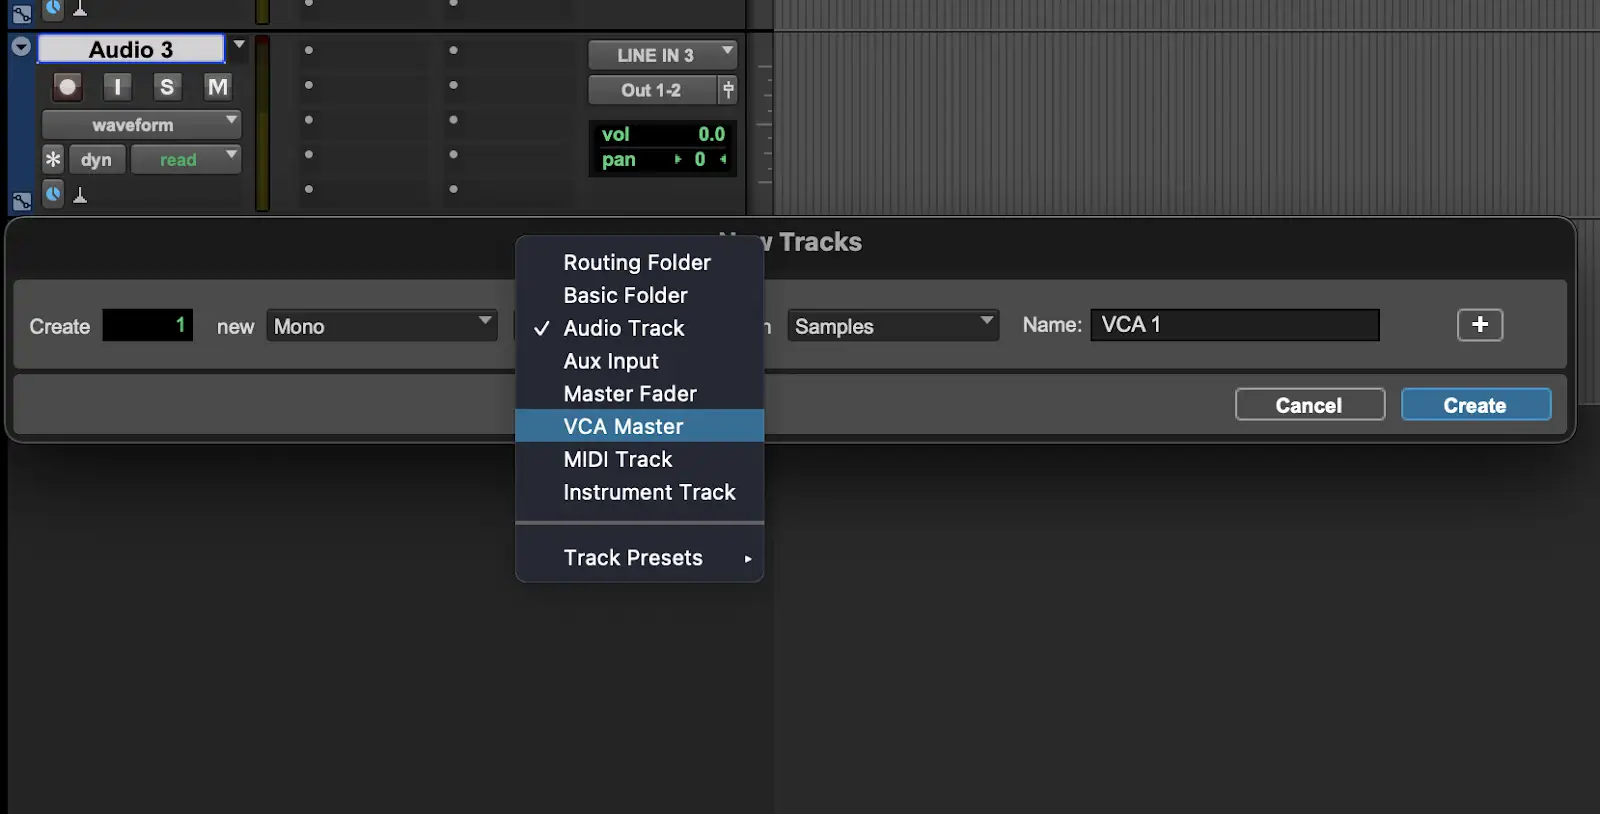Open the waveform track view dropdown

141,125
